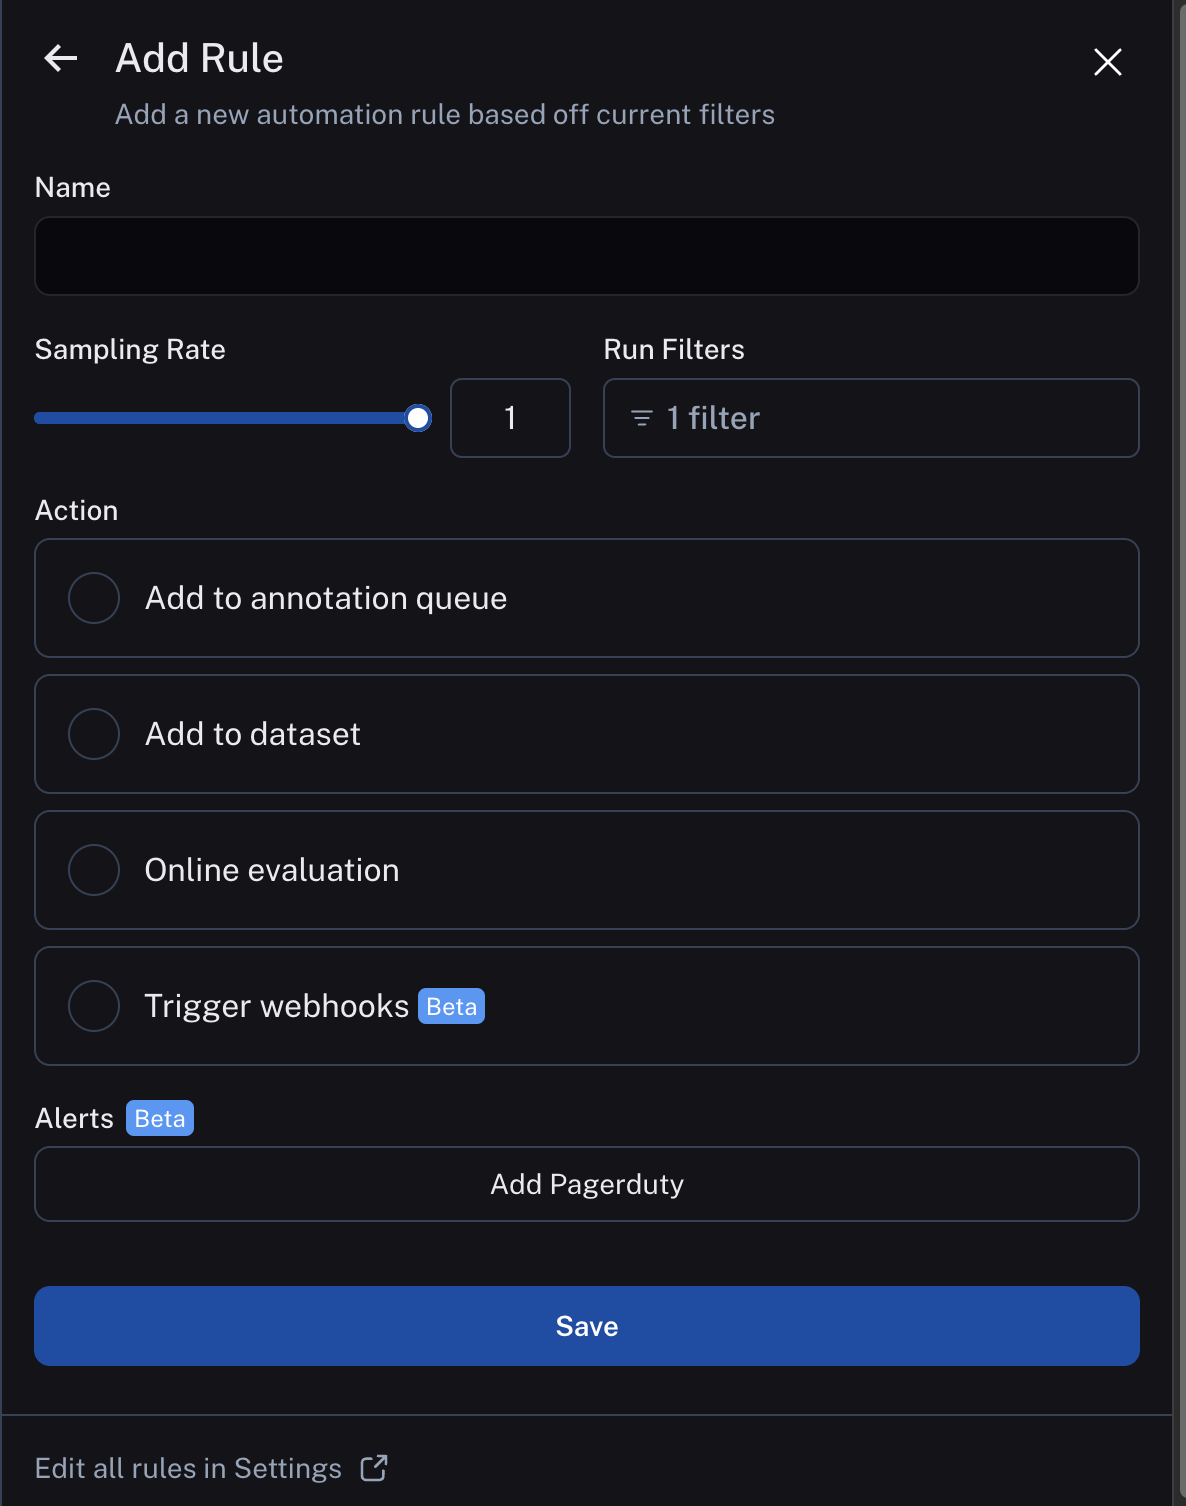This screenshot has width=1186, height=1506.
Task: Click the 'Add to dataset' label text
Action: 252,734
